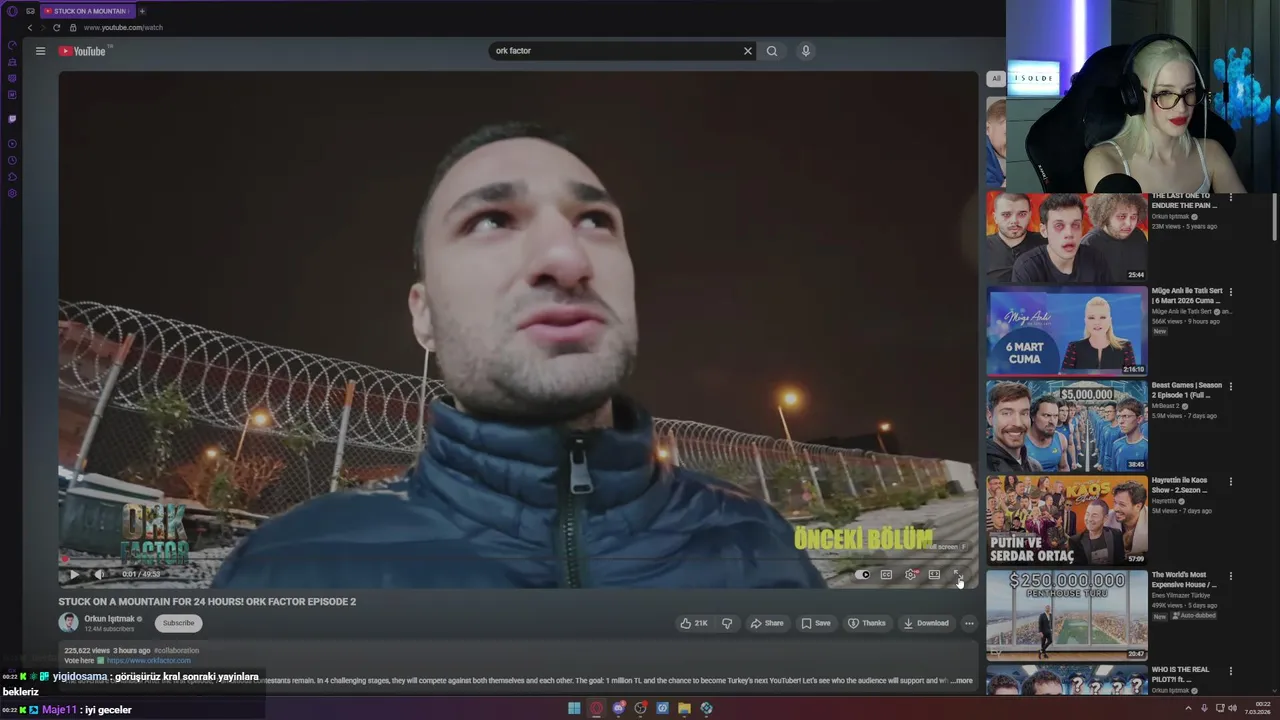Show hidden system tray icons
The height and width of the screenshot is (720, 1280).
click(x=1186, y=708)
